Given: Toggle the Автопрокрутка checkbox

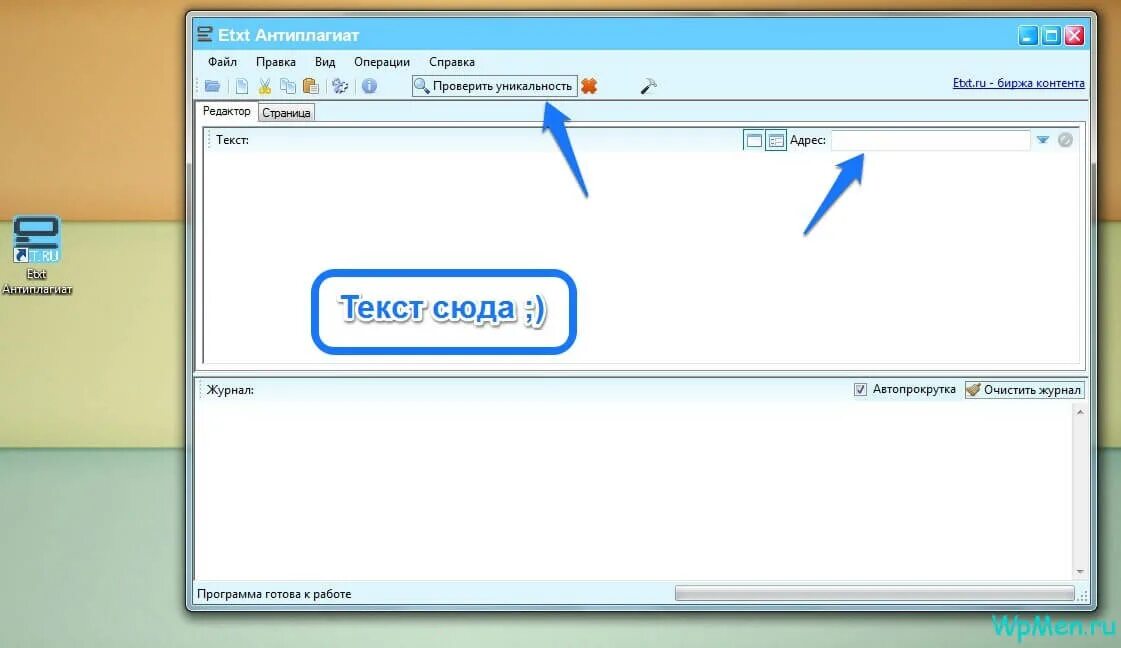Looking at the screenshot, I should coord(860,390).
